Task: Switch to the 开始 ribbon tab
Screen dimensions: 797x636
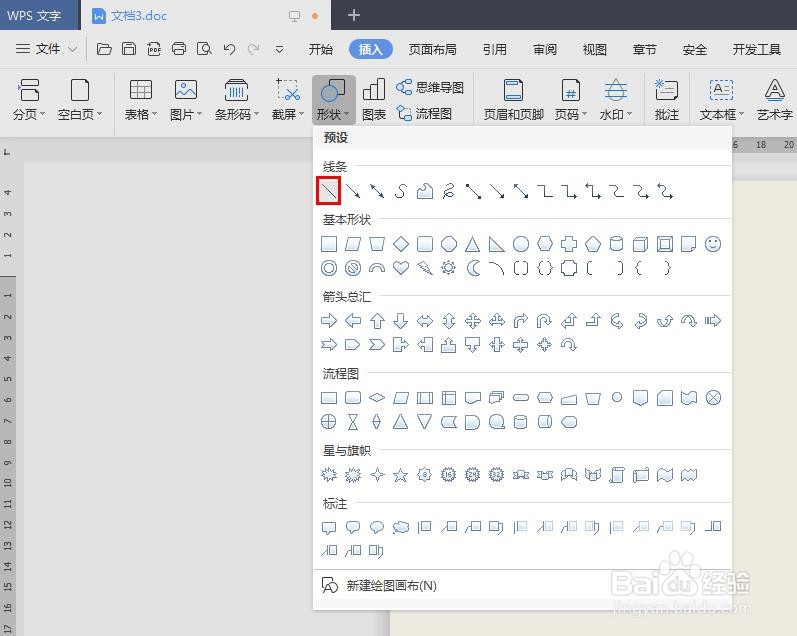Action: point(321,49)
